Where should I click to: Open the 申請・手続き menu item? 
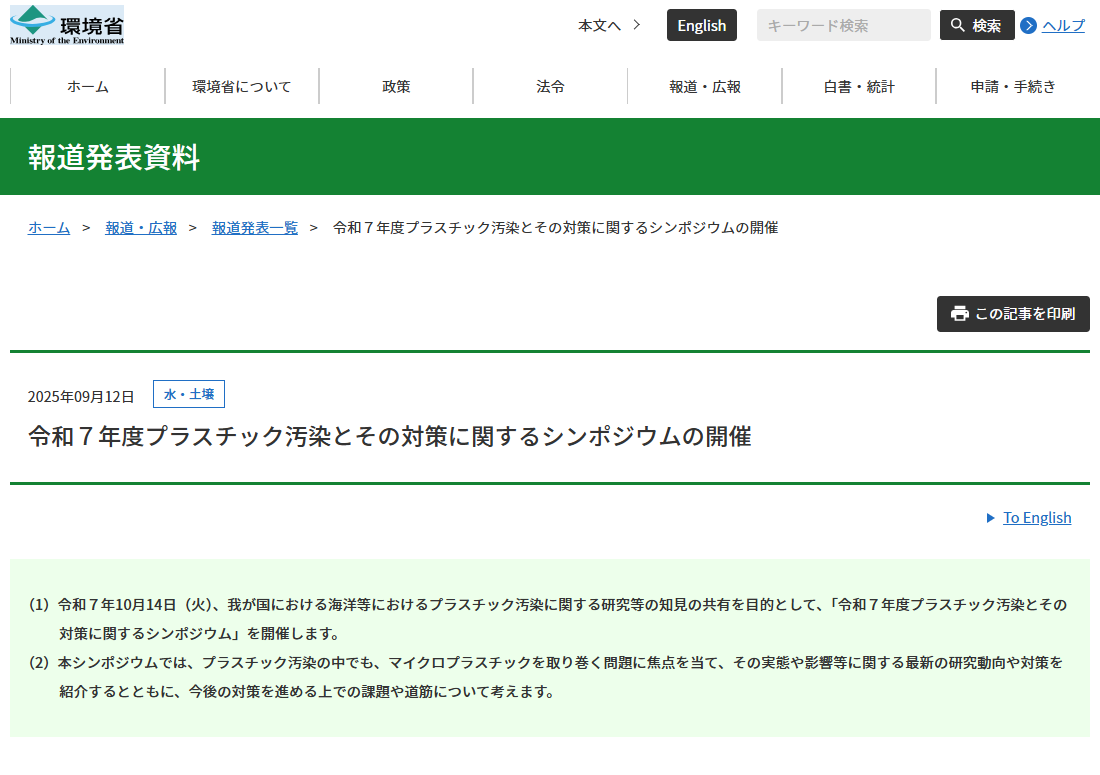(x=1013, y=86)
